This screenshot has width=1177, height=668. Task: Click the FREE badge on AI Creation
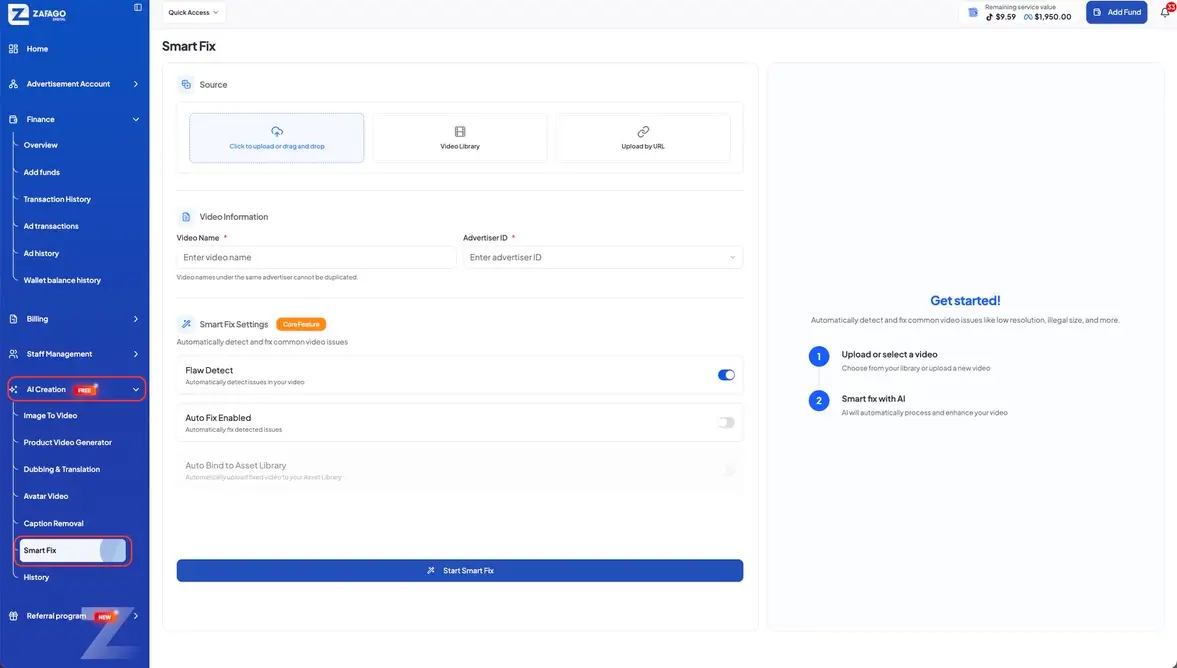point(85,390)
